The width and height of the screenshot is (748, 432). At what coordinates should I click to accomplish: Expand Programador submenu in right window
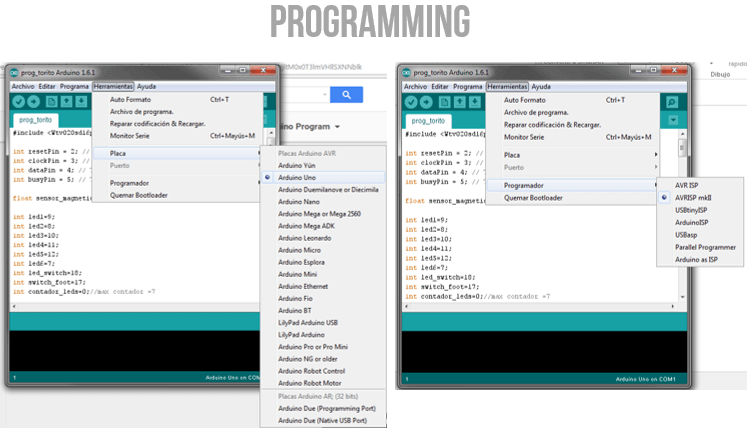tap(571, 185)
